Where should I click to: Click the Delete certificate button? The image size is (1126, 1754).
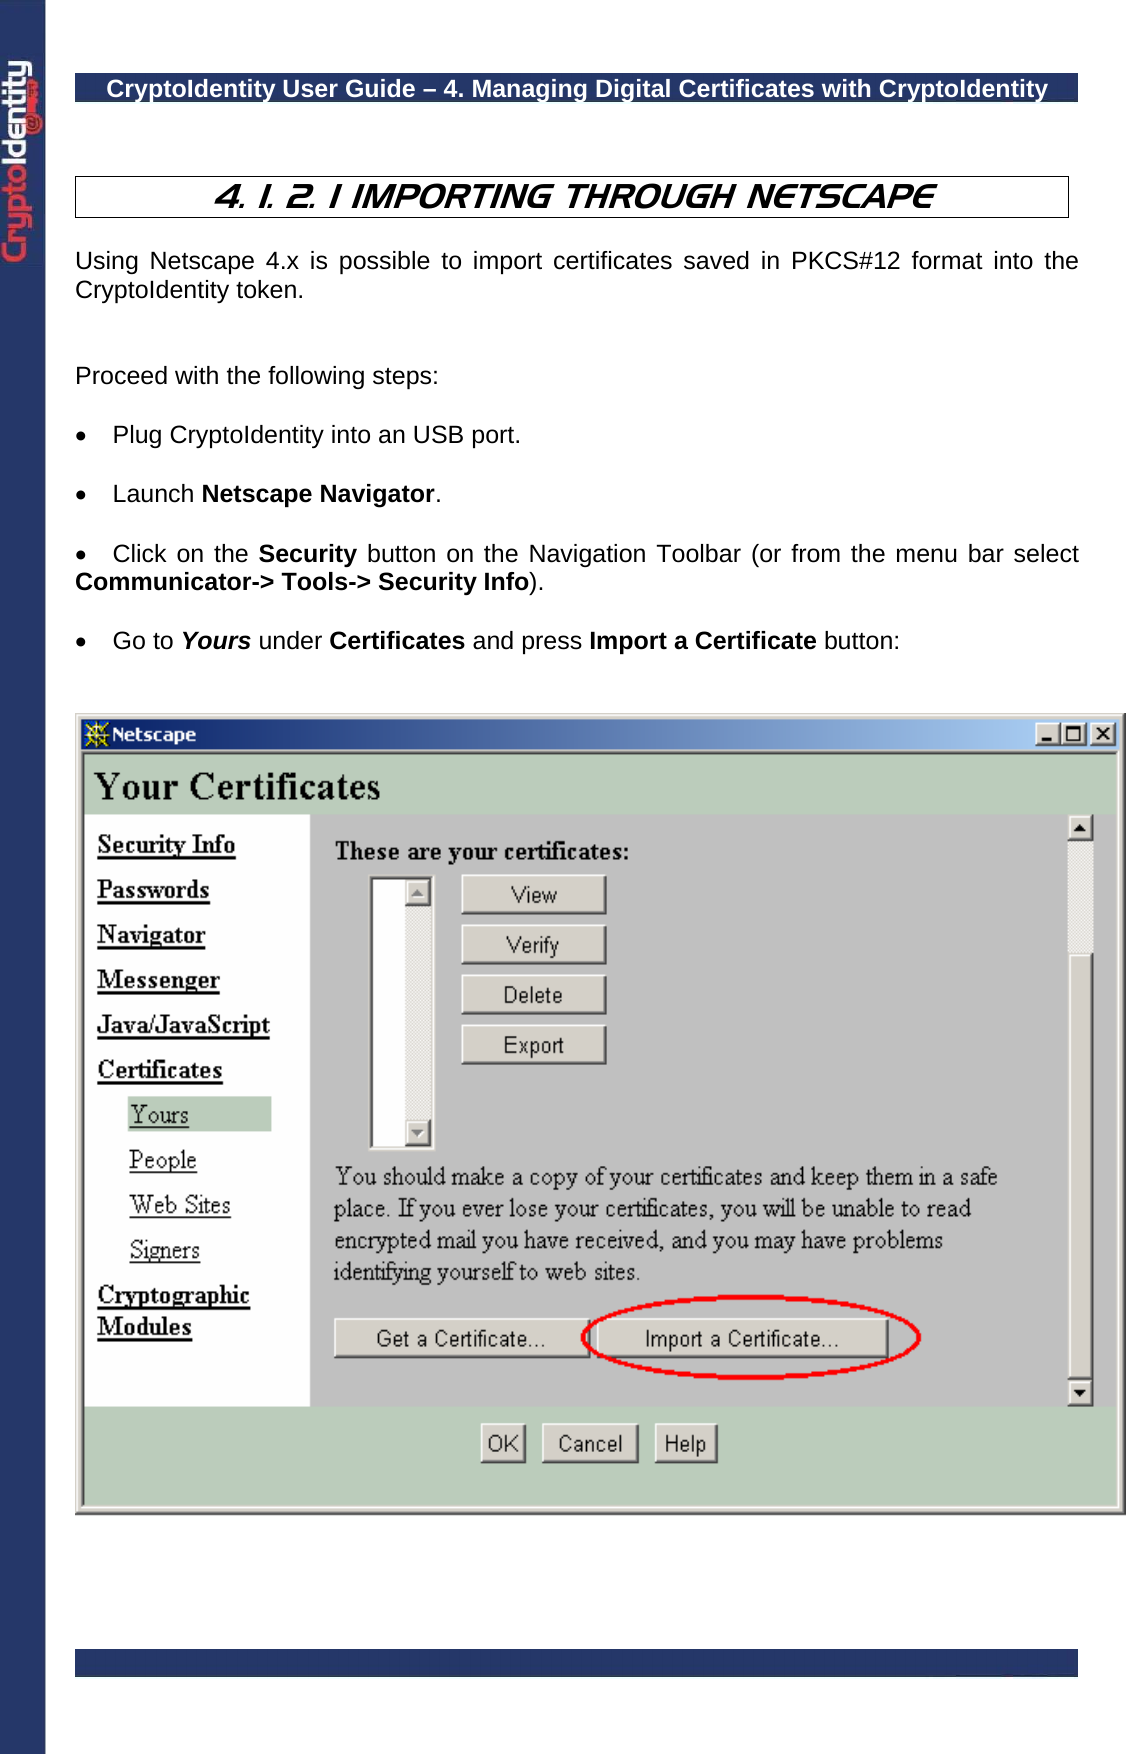[x=533, y=995]
